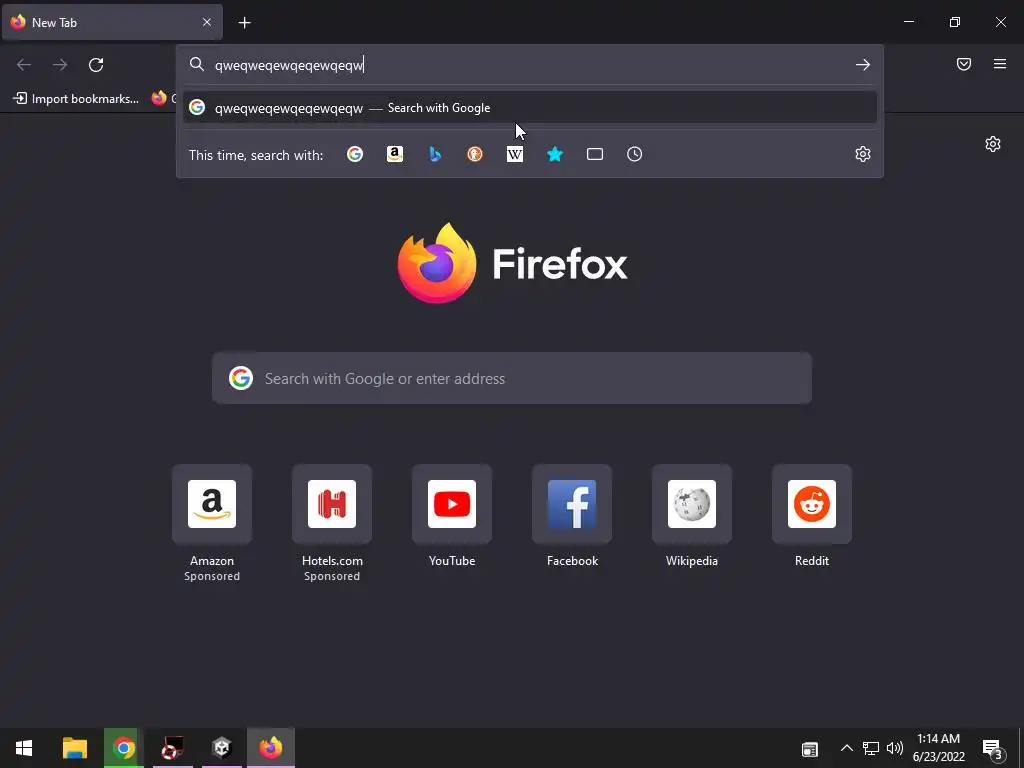Open the volume control in tray
1024x768 pixels.
click(x=895, y=748)
